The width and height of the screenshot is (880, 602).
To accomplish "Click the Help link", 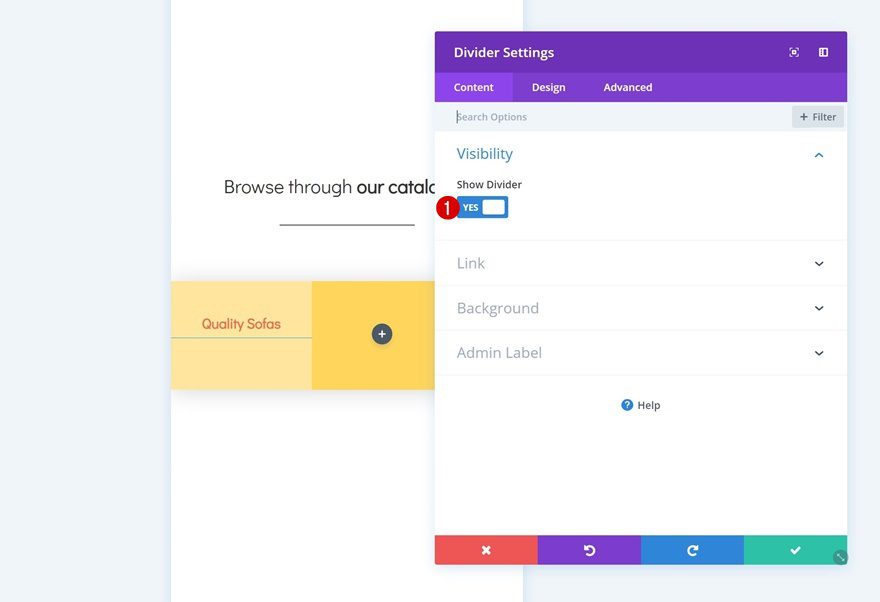I will 646,405.
